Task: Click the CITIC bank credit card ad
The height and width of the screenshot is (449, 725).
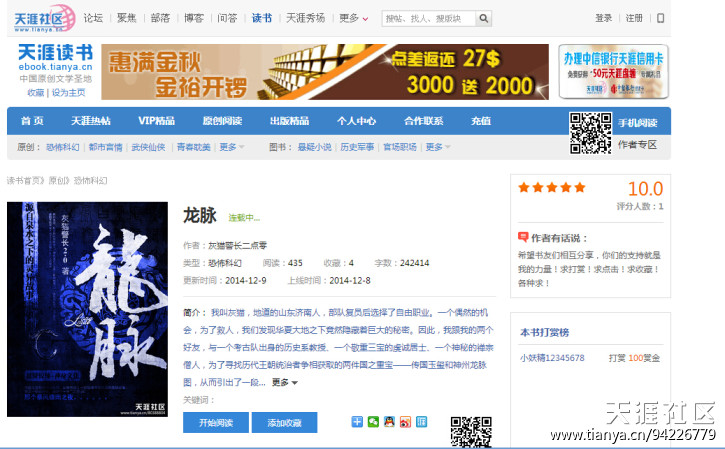Action: pos(614,72)
